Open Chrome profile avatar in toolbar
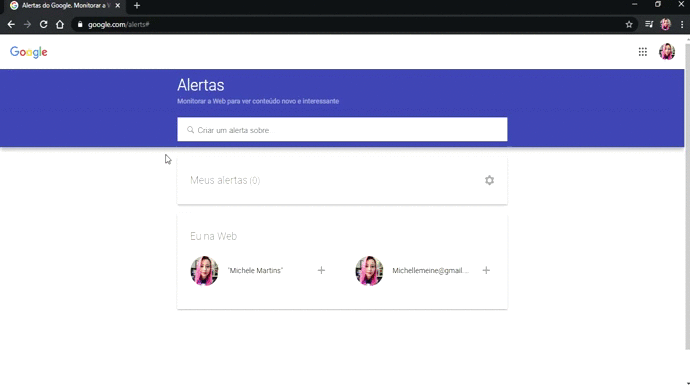Image resolution: width=690 pixels, height=388 pixels. pyautogui.click(x=665, y=25)
